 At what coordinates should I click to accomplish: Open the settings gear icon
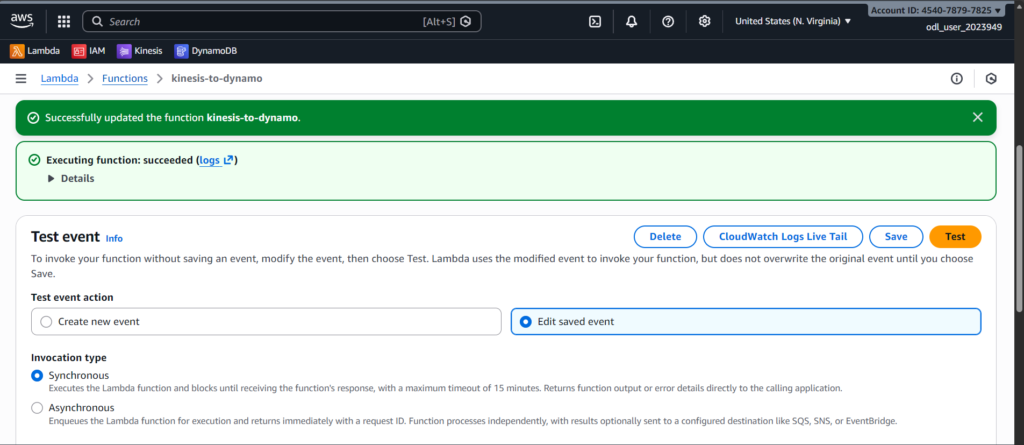click(x=704, y=21)
